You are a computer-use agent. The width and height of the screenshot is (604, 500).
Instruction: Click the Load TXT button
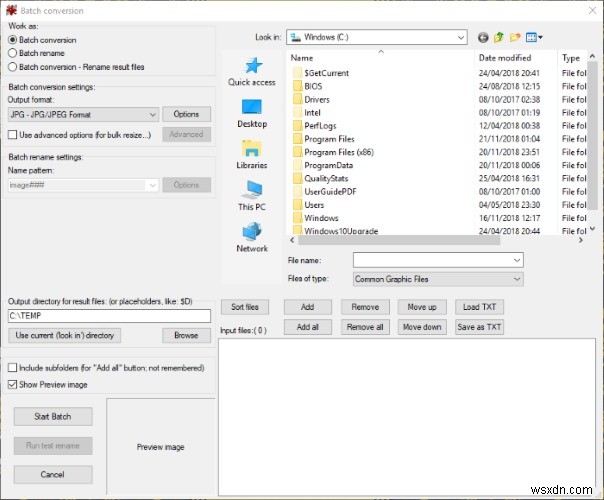(480, 307)
